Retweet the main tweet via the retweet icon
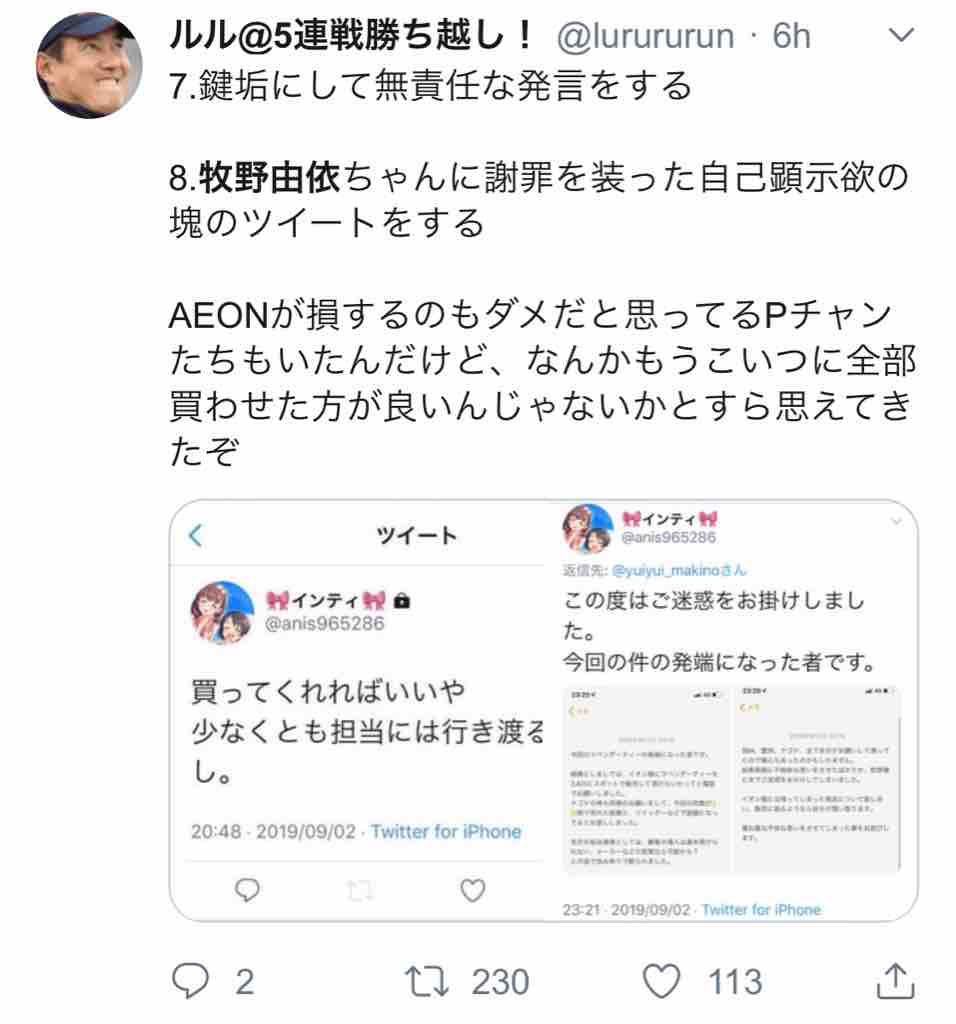956x1024 pixels. click(x=426, y=982)
